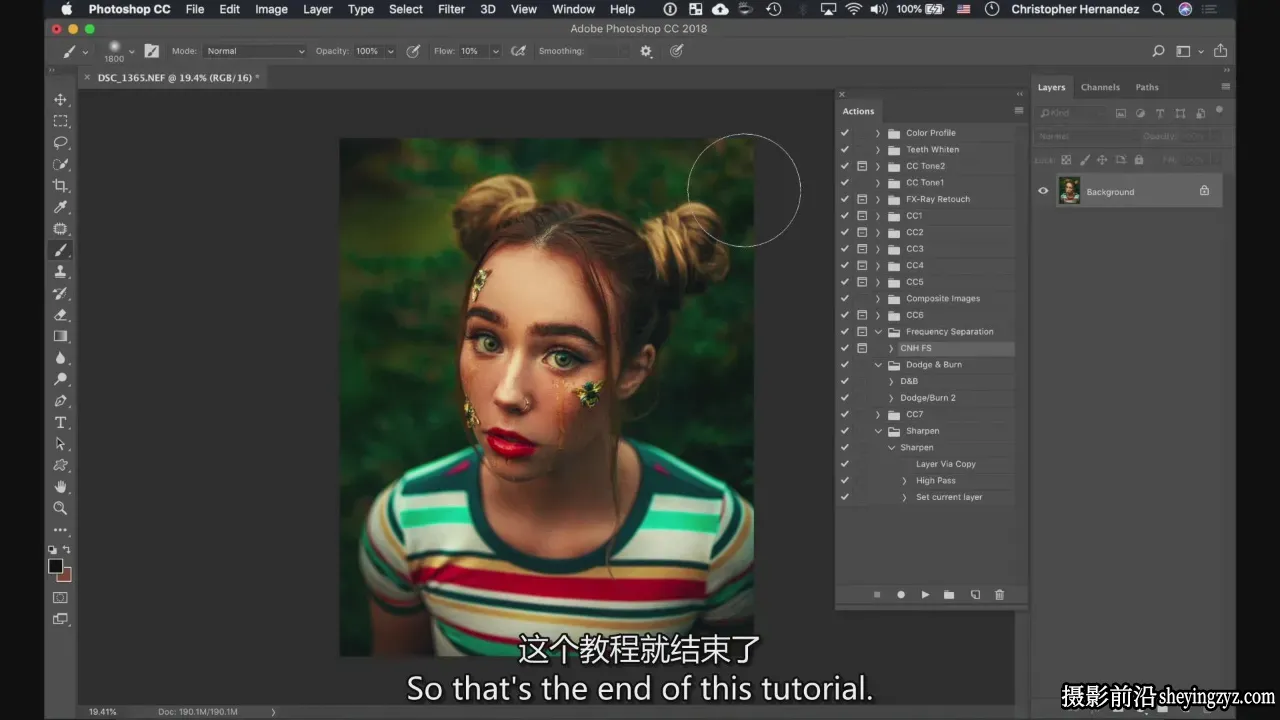Collapse the Dodge & Burn action set
The width and height of the screenshot is (1280, 720).
coord(878,365)
